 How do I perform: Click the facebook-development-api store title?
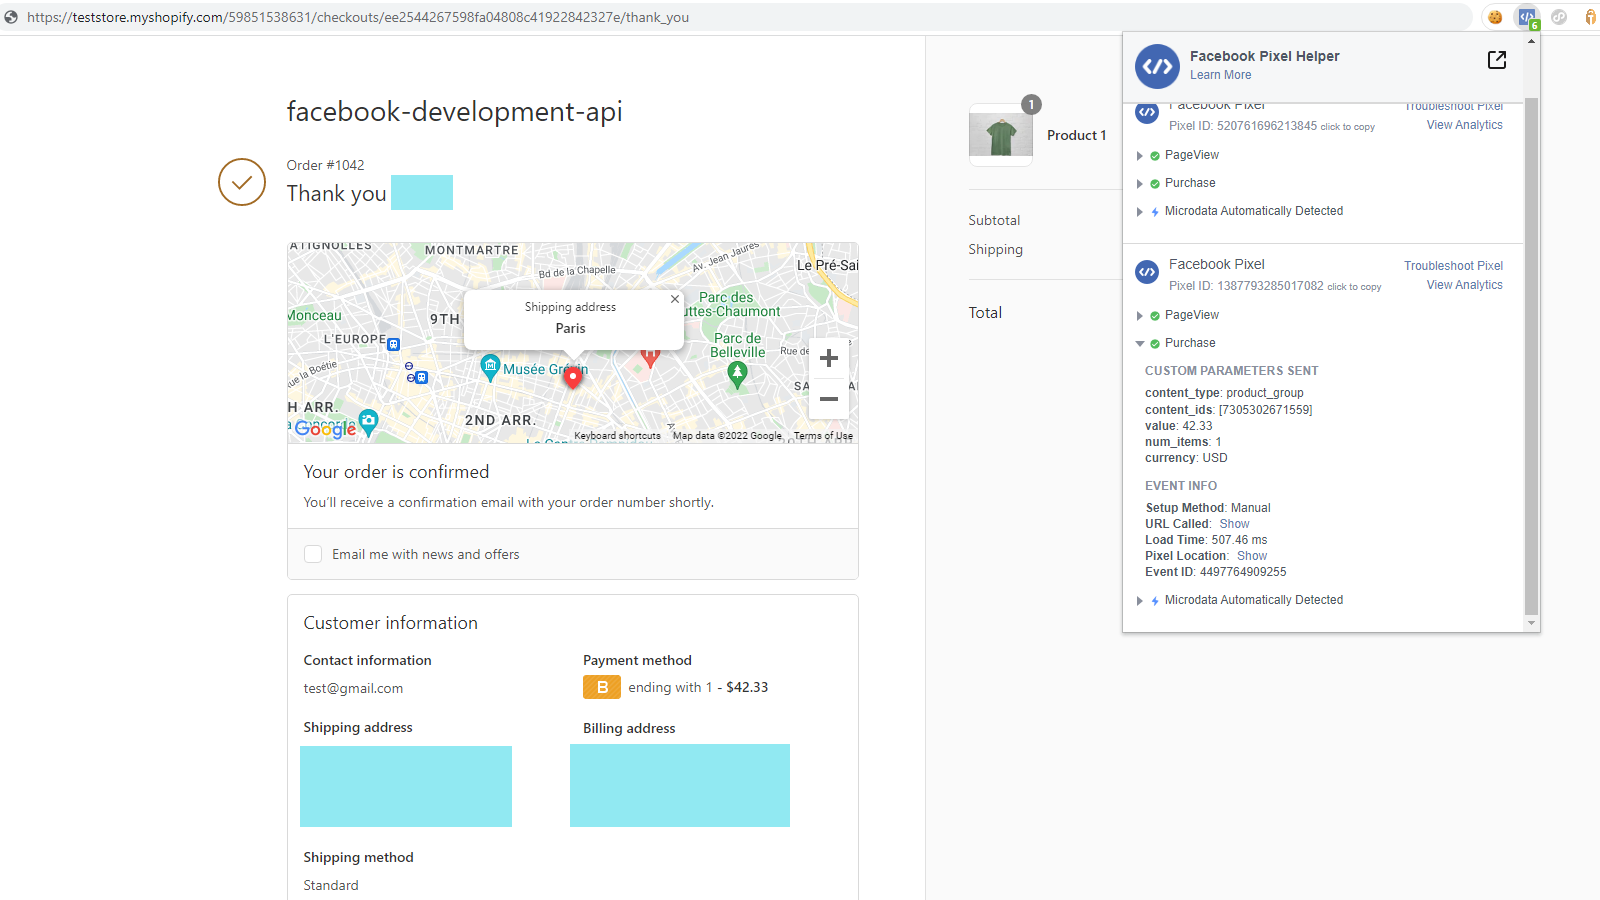coord(454,111)
